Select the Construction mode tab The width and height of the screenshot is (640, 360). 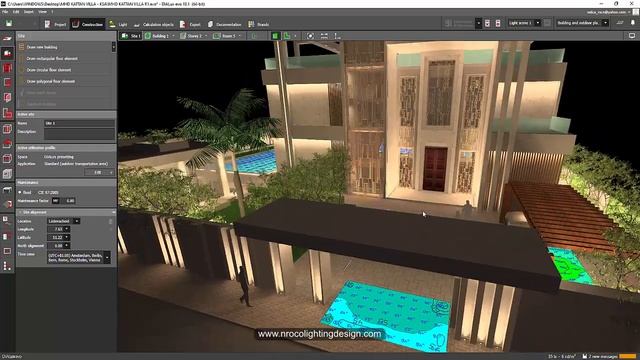[87, 24]
